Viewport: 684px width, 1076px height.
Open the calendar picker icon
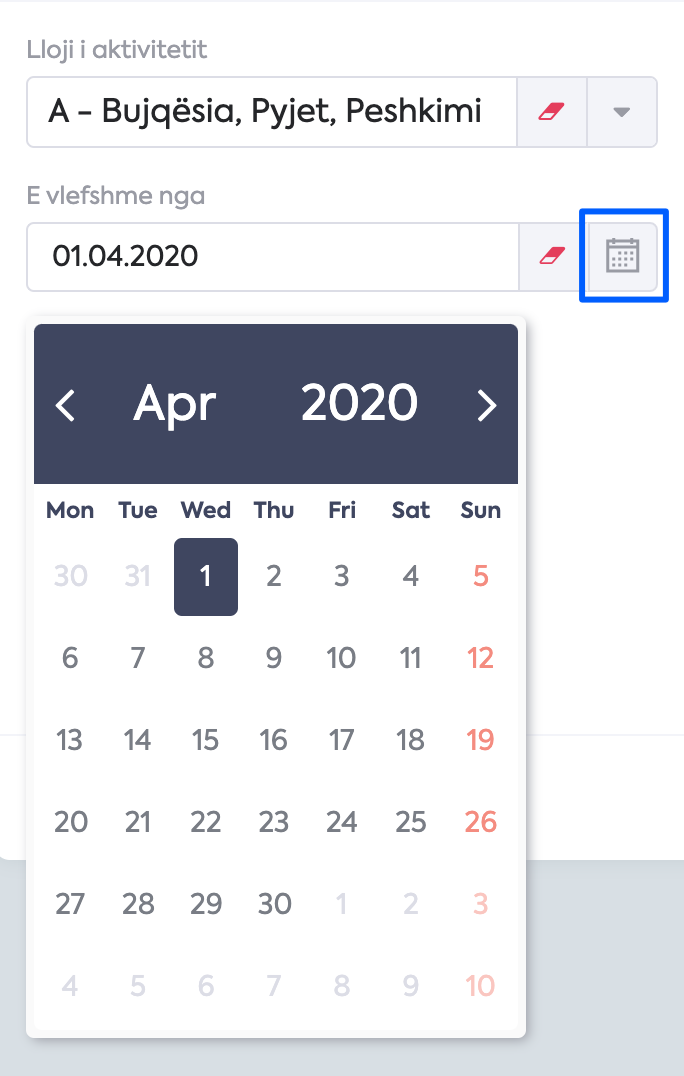(x=622, y=256)
